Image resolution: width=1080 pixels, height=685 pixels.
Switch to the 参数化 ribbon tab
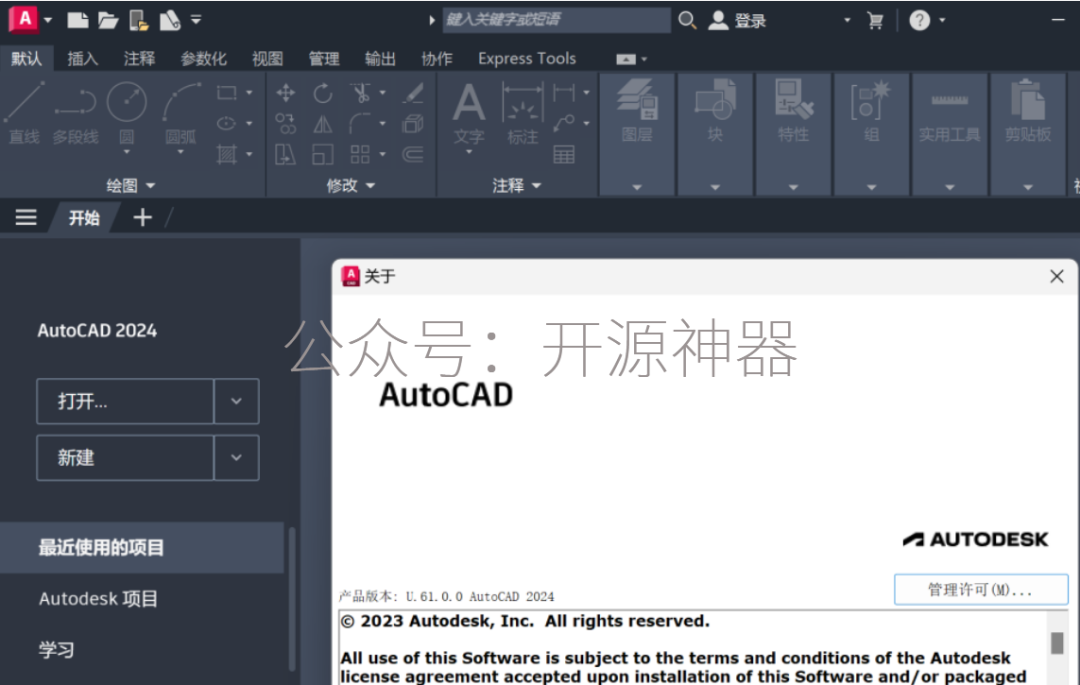(203, 59)
